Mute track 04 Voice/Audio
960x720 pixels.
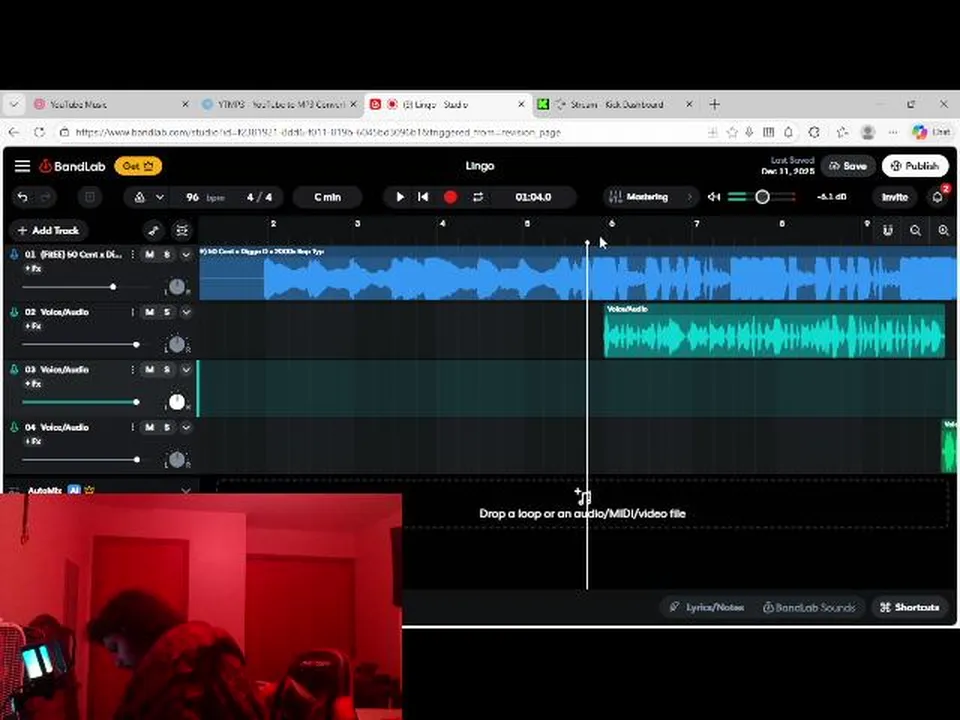point(150,427)
